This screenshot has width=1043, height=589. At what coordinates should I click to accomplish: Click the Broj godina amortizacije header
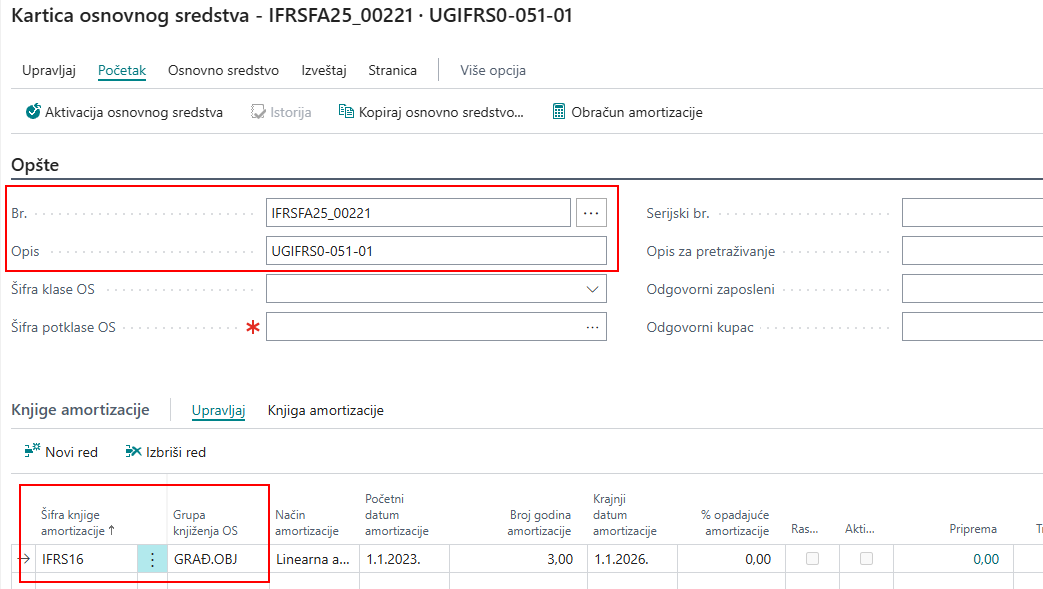tap(539, 522)
